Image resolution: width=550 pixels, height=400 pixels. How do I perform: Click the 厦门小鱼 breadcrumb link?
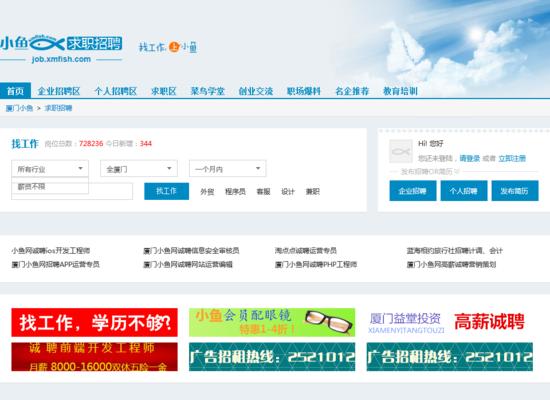point(19,108)
